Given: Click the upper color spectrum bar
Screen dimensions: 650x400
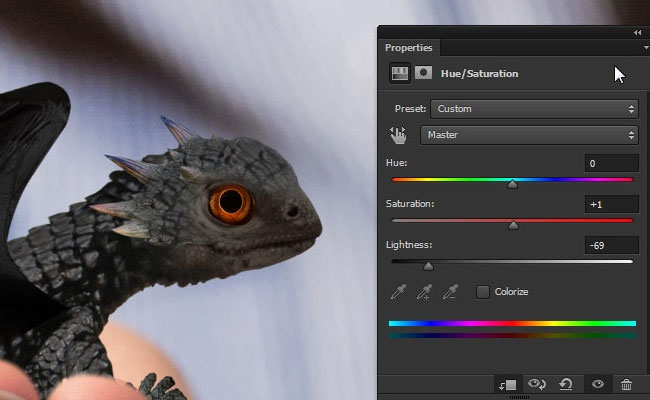Looking at the screenshot, I should (x=512, y=323).
